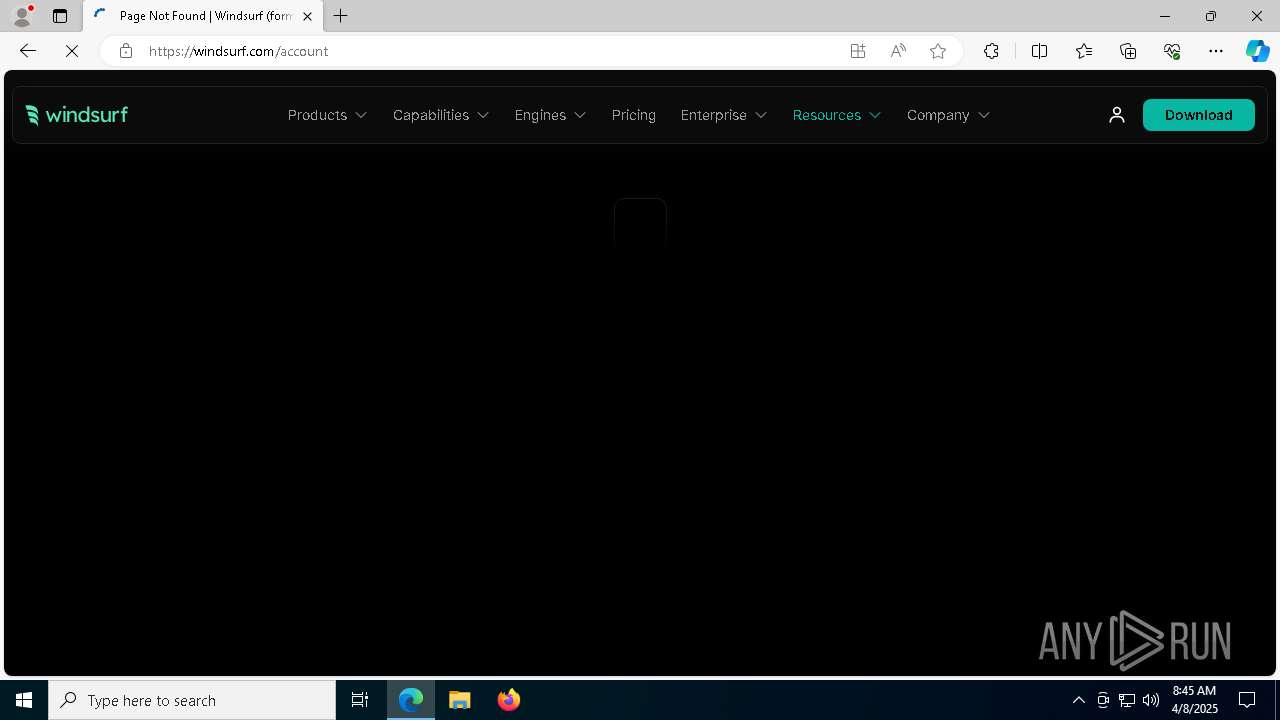Go back to the previous page
The height and width of the screenshot is (720, 1280).
point(28,51)
